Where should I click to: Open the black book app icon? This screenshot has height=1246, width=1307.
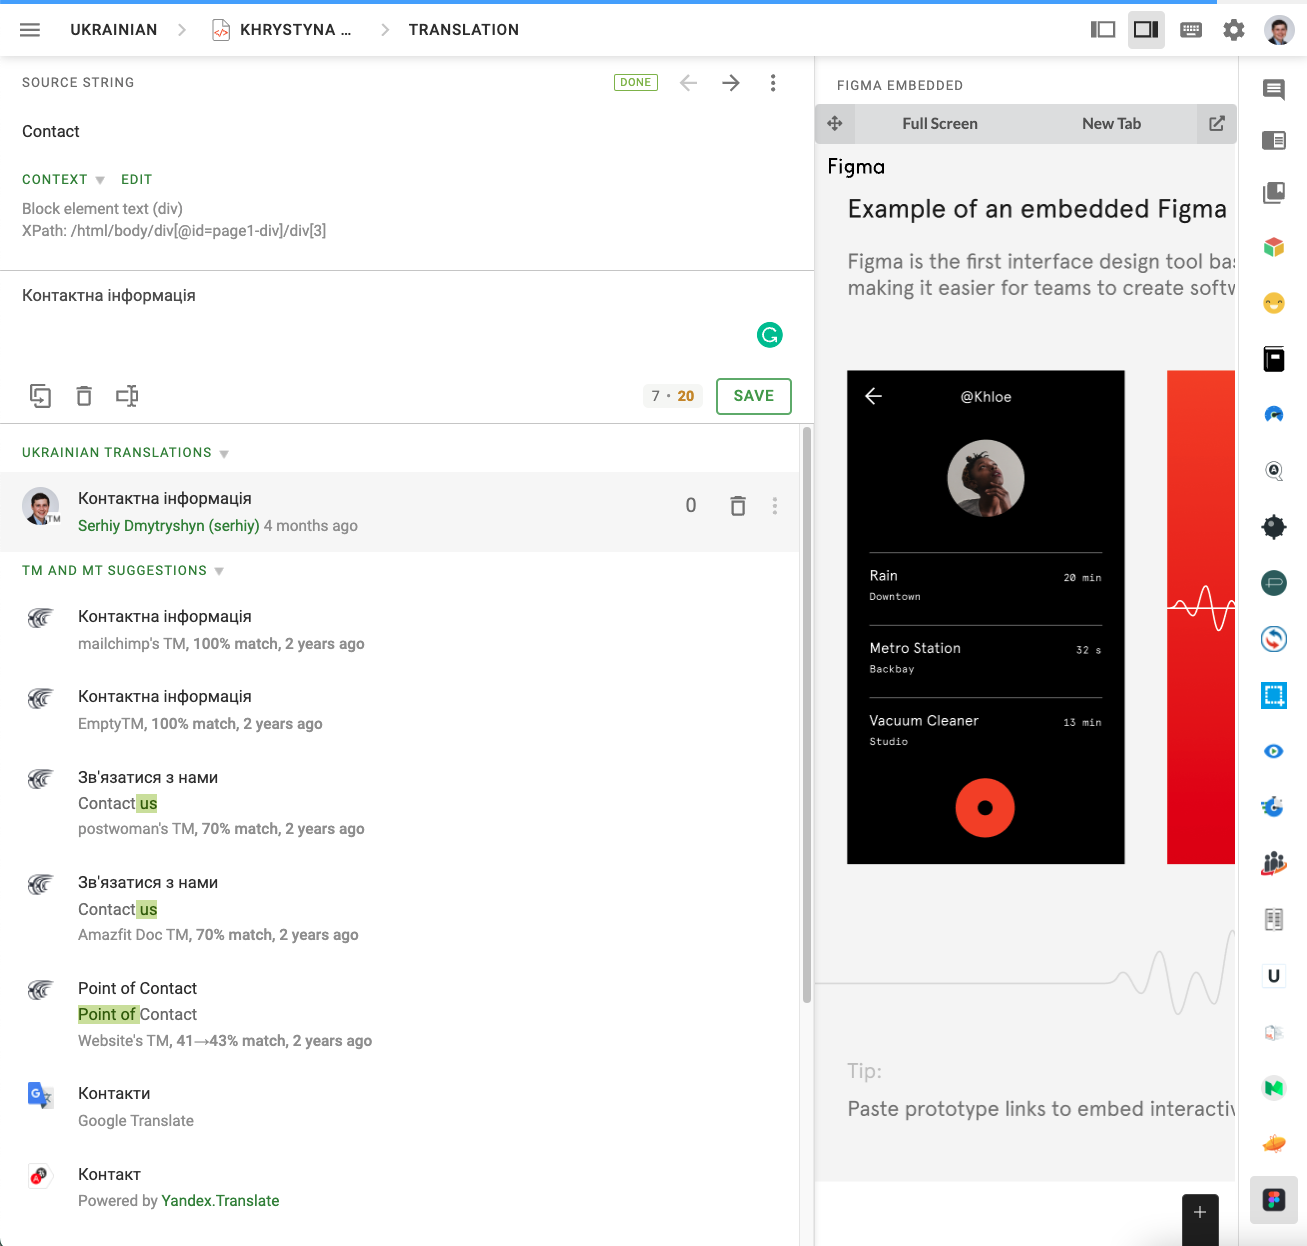coord(1274,359)
